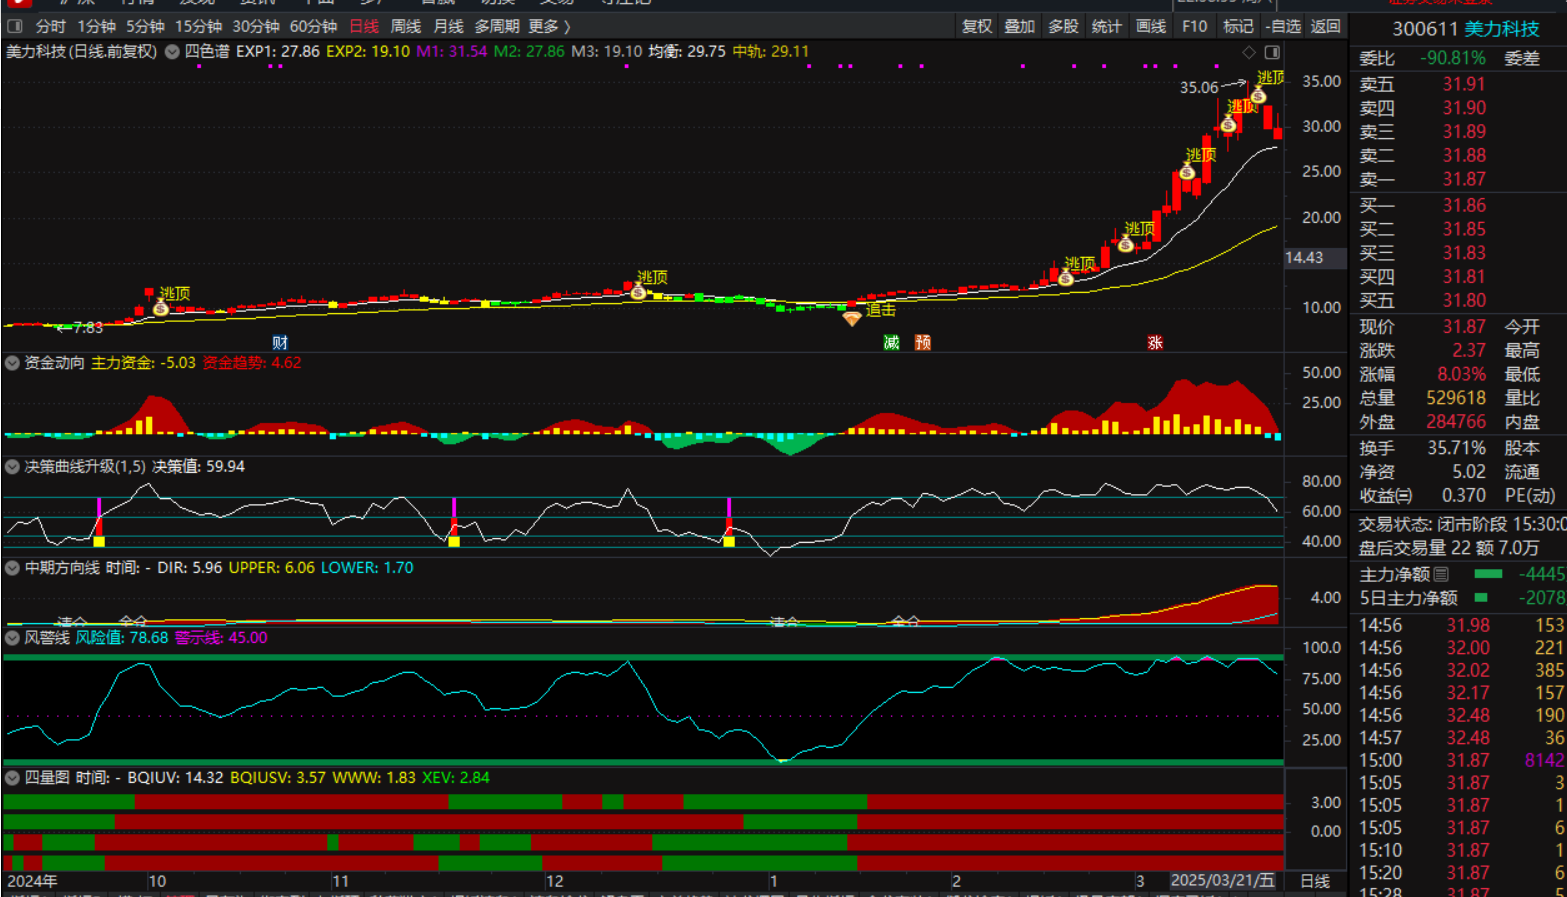Image resolution: width=1567 pixels, height=897 pixels.
Task: Expand 更多 timeframe options
Action: pos(549,26)
